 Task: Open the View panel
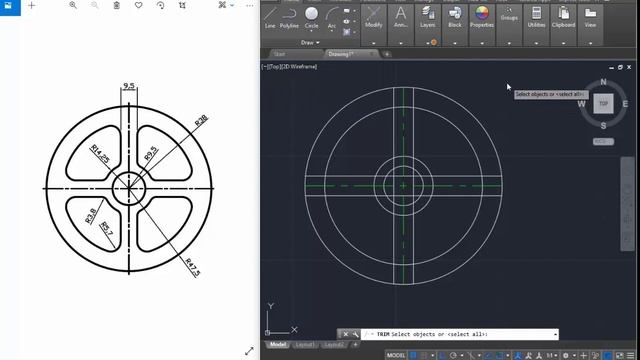(590, 18)
